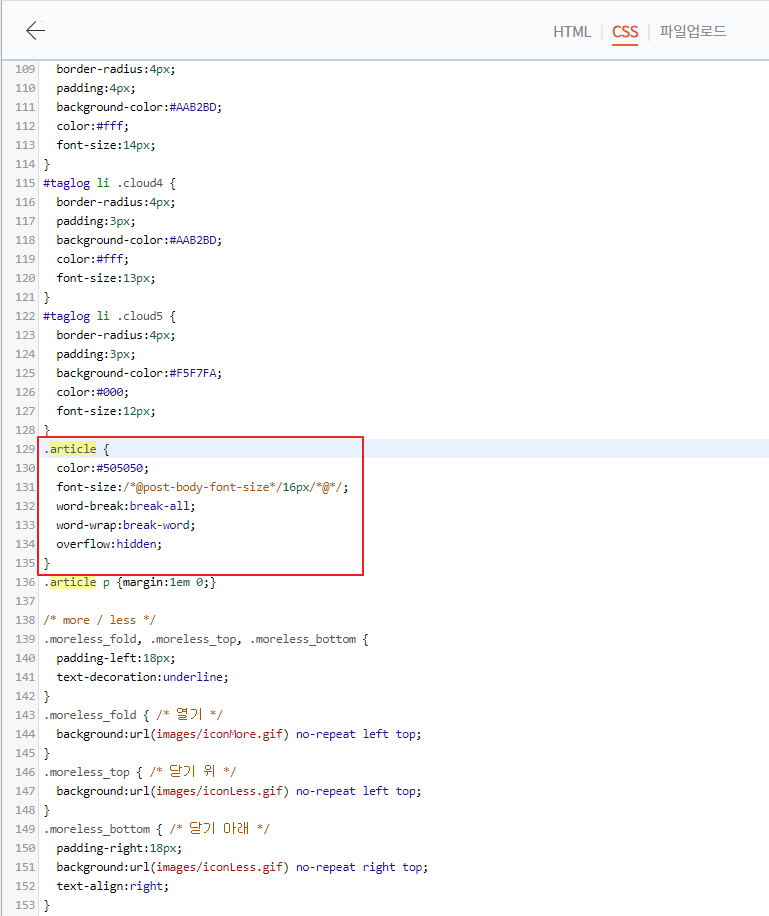Click the '.moreless_fold, .moreless_top, .moreless_bottom' selector
The width and height of the screenshot is (769, 916).
click(206, 639)
